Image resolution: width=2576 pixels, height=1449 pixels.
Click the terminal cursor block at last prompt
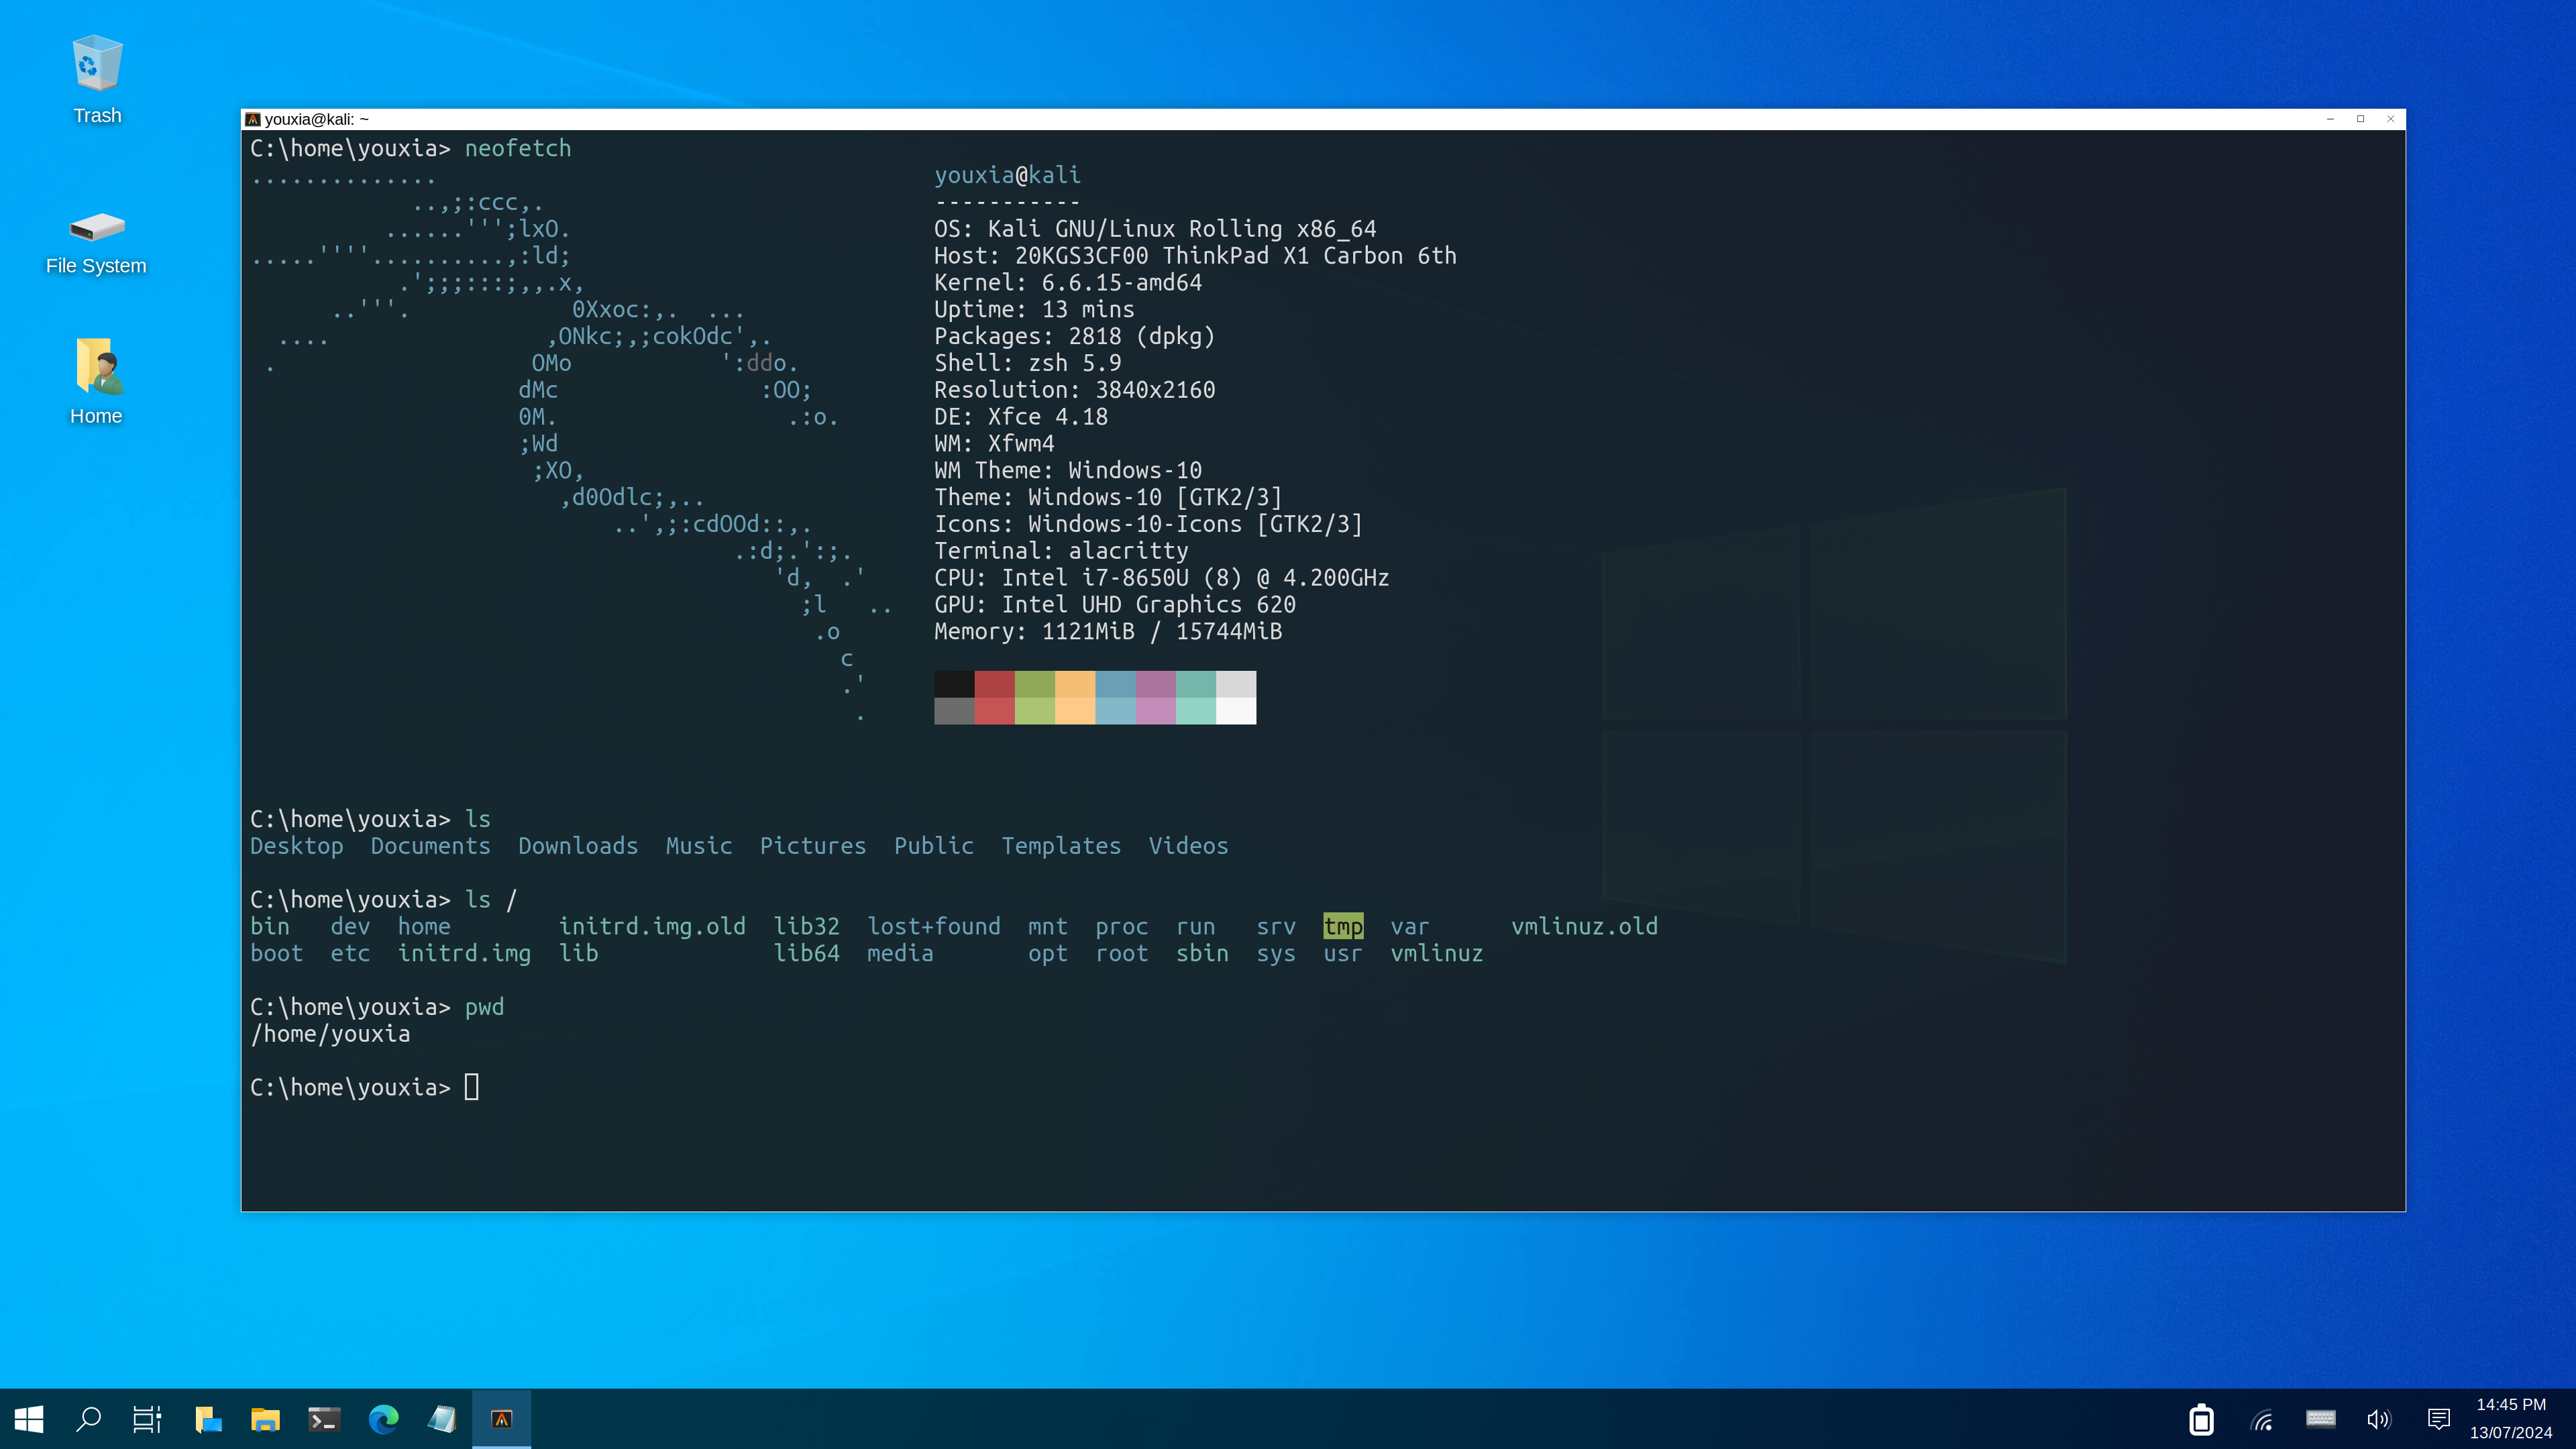click(x=472, y=1087)
